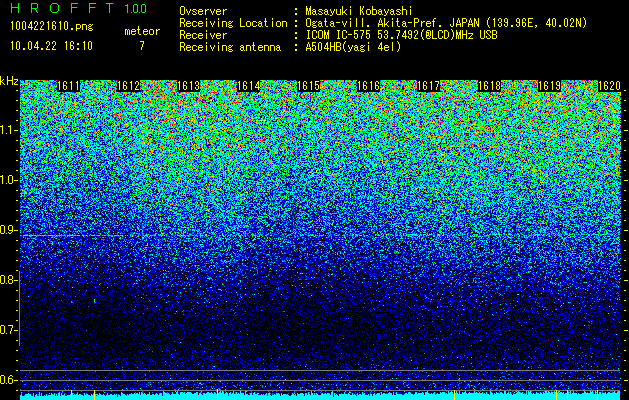Image resolution: width=629 pixels, height=400 pixels.
Task: Click the meteor count value 7
Action: [x=142, y=46]
